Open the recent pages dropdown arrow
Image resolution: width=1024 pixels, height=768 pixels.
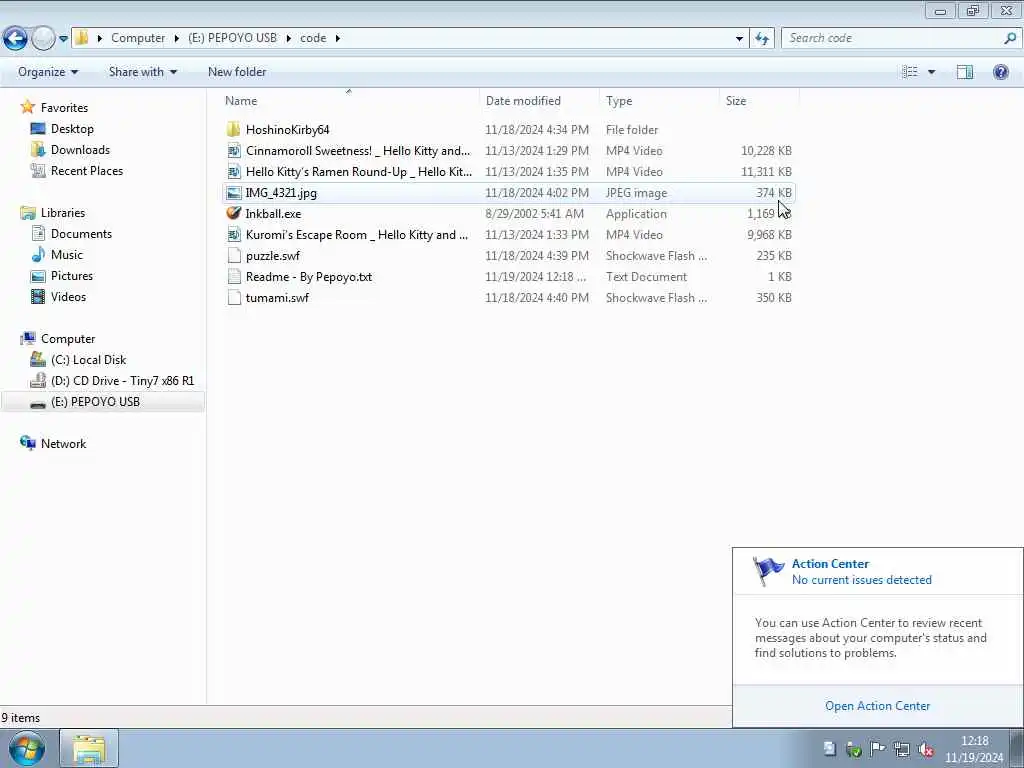[63, 39]
